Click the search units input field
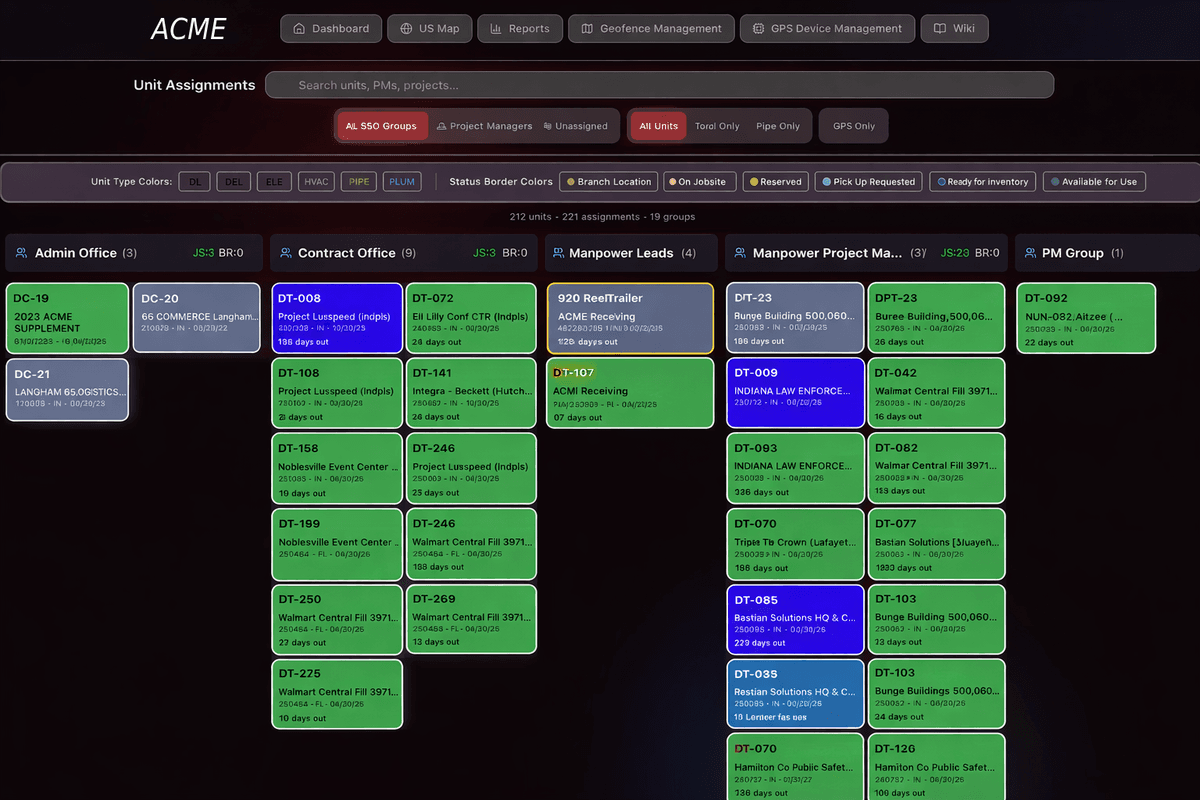Image resolution: width=1200 pixels, height=800 pixels. pyautogui.click(x=659, y=84)
